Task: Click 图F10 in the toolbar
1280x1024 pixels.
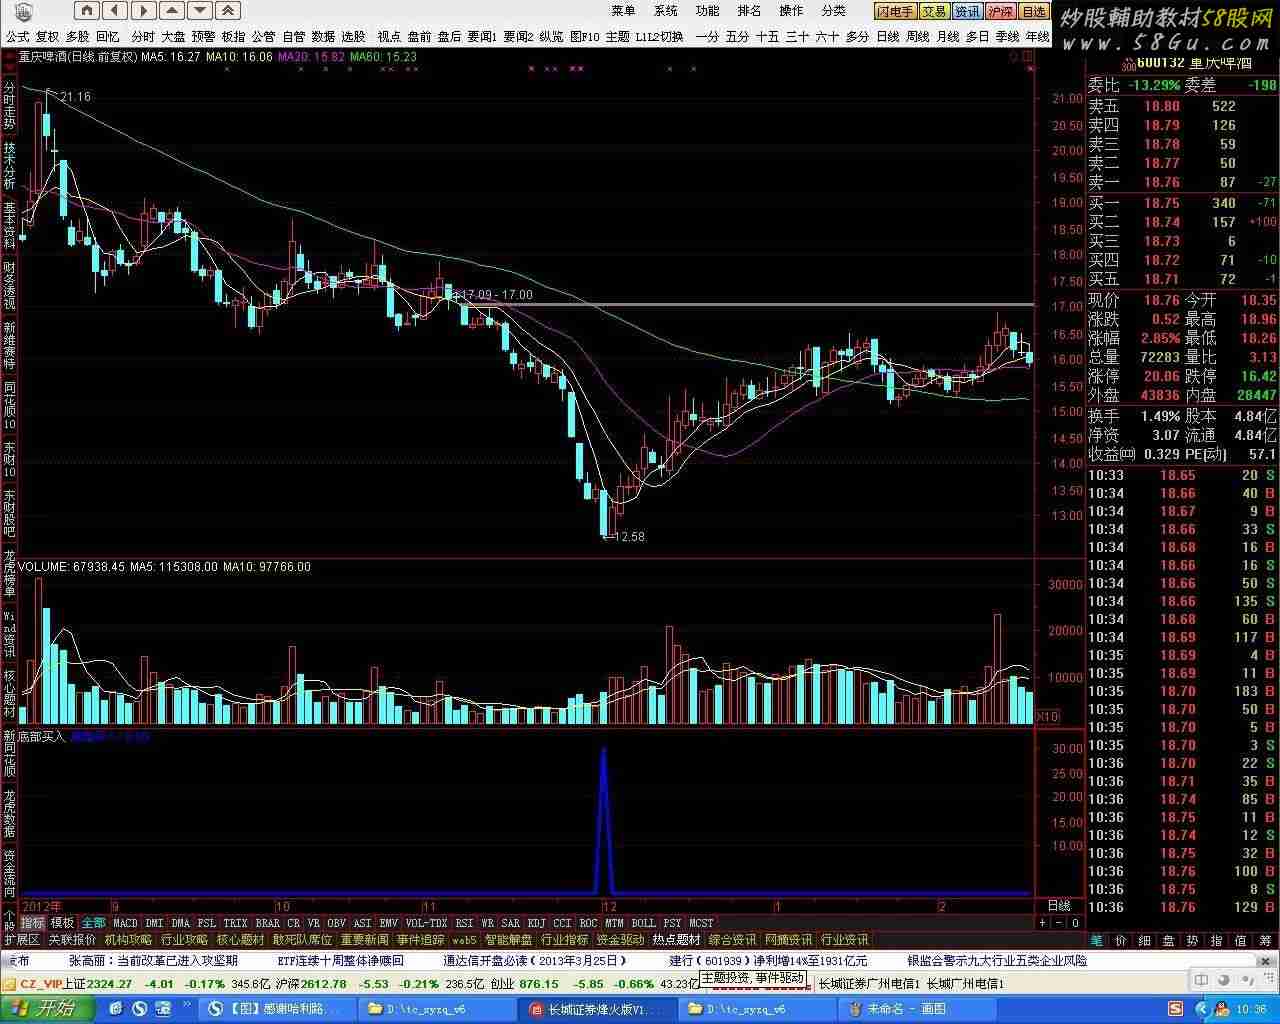Action: click(585, 37)
